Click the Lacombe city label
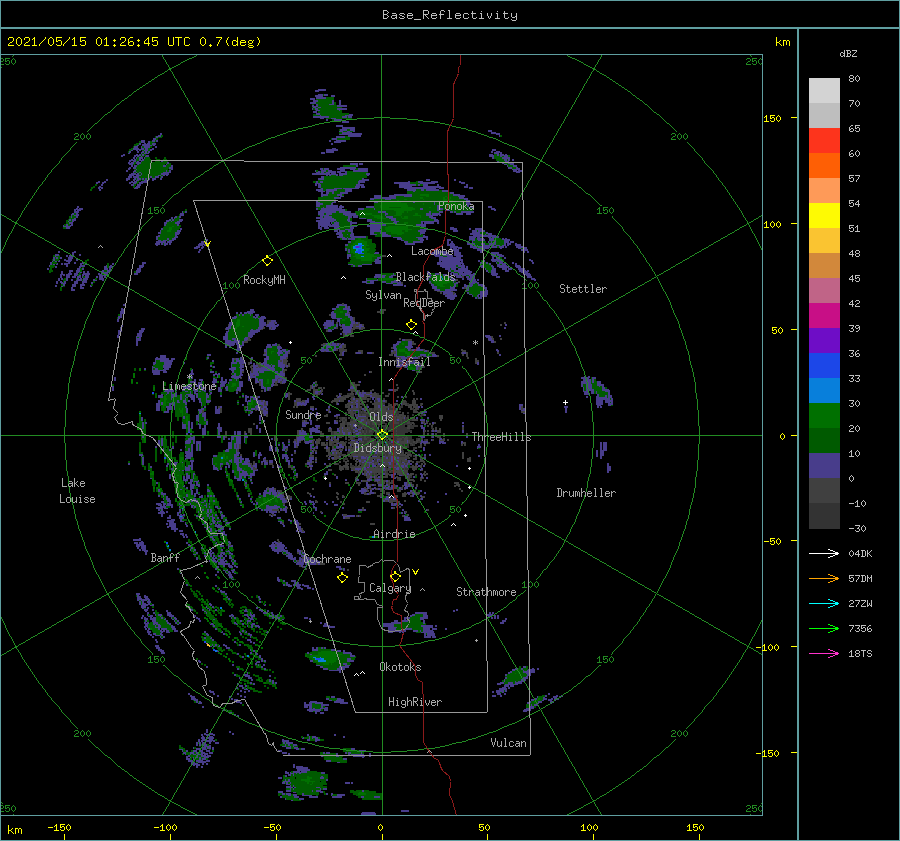Image resolution: width=900 pixels, height=841 pixels. (x=432, y=251)
